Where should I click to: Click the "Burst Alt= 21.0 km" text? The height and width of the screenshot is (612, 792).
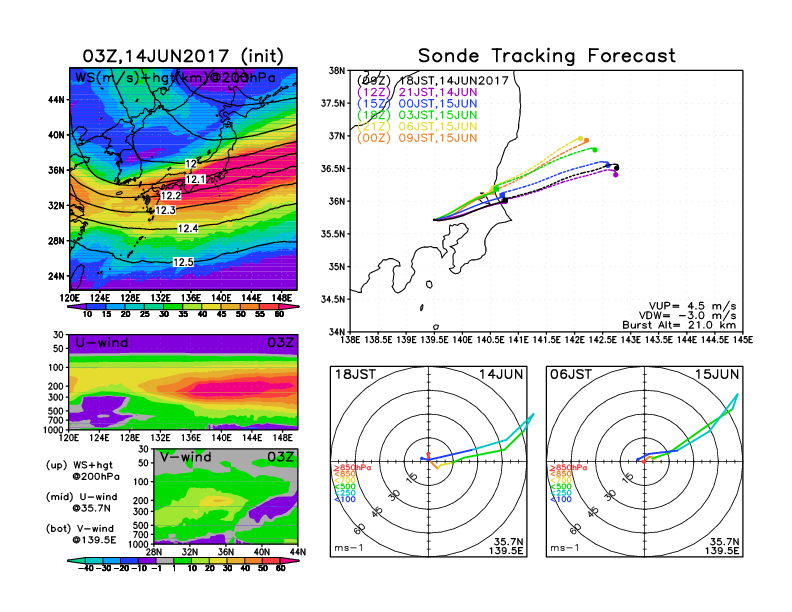pyautogui.click(x=679, y=325)
